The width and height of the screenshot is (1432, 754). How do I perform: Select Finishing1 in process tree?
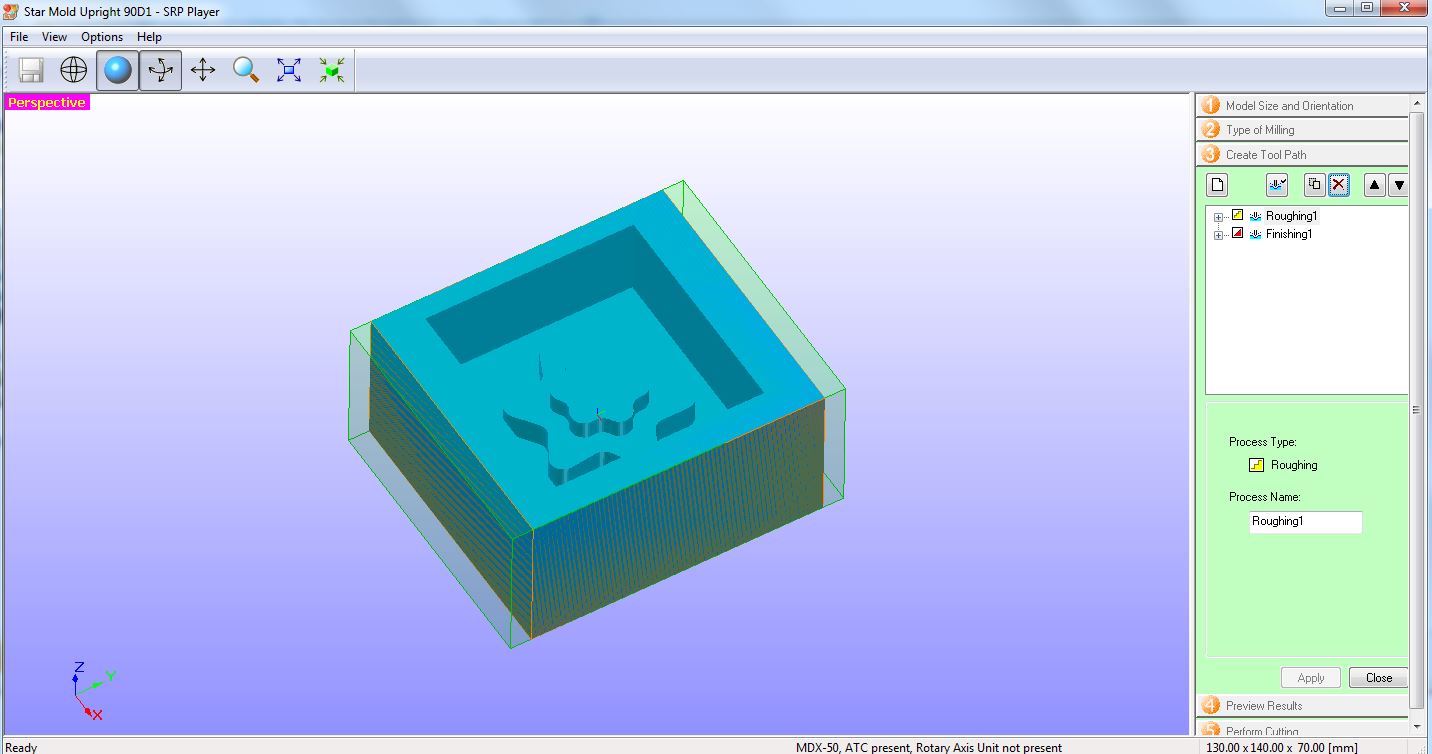point(1289,234)
